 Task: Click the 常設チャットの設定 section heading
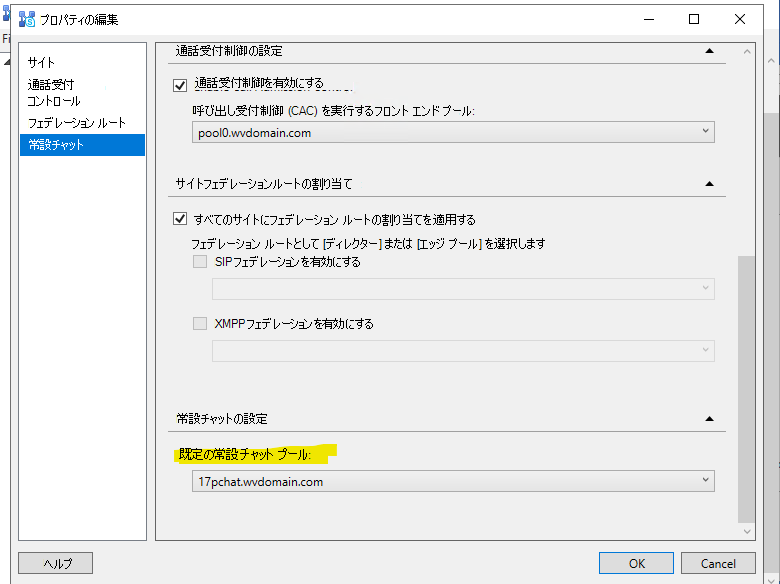coord(222,418)
